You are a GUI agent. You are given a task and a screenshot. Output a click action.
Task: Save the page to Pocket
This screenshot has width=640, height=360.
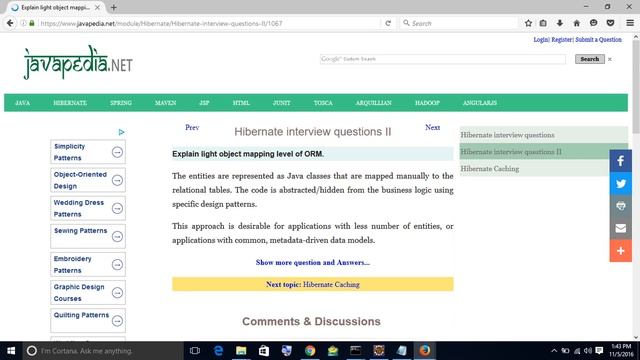coord(610,23)
